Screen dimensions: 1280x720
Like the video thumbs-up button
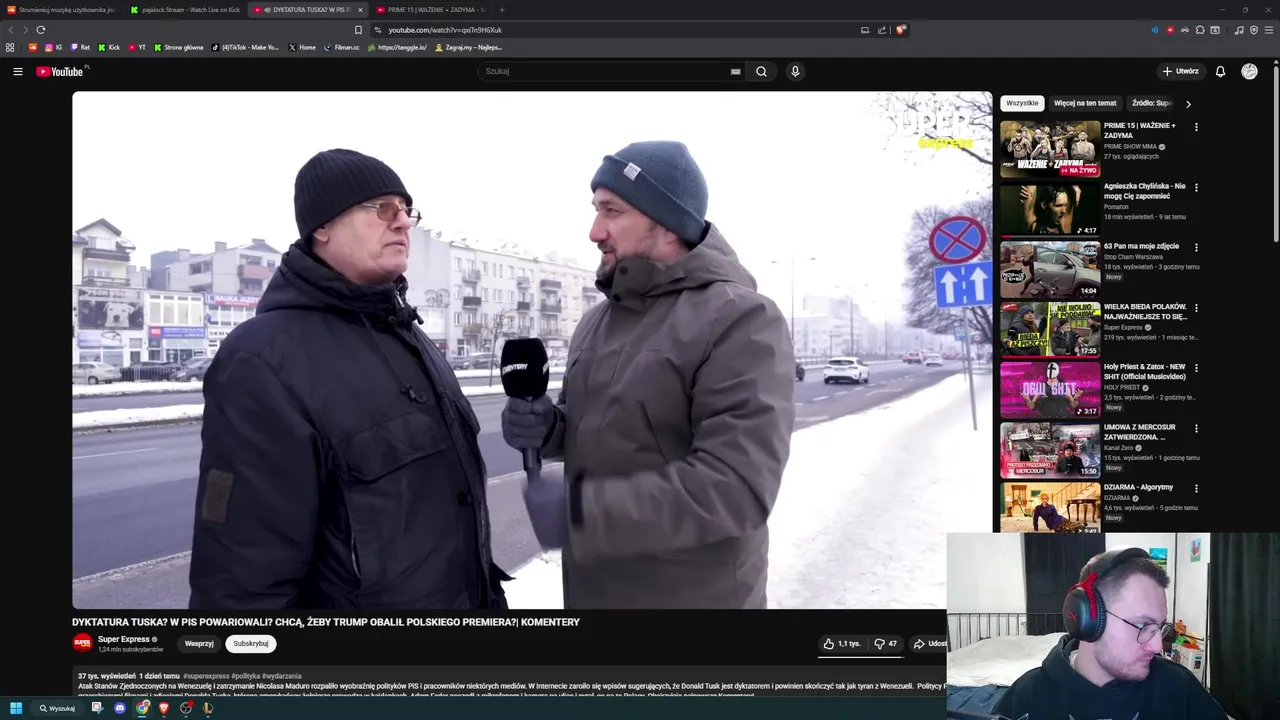click(x=842, y=644)
